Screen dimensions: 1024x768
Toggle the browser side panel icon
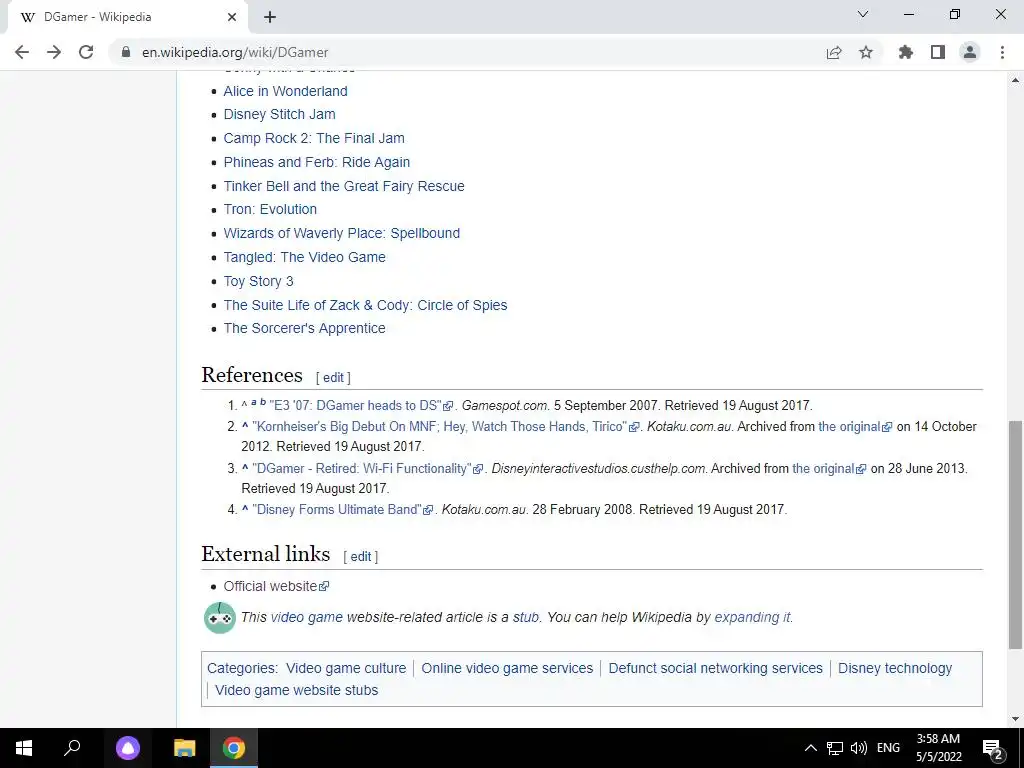pos(938,52)
